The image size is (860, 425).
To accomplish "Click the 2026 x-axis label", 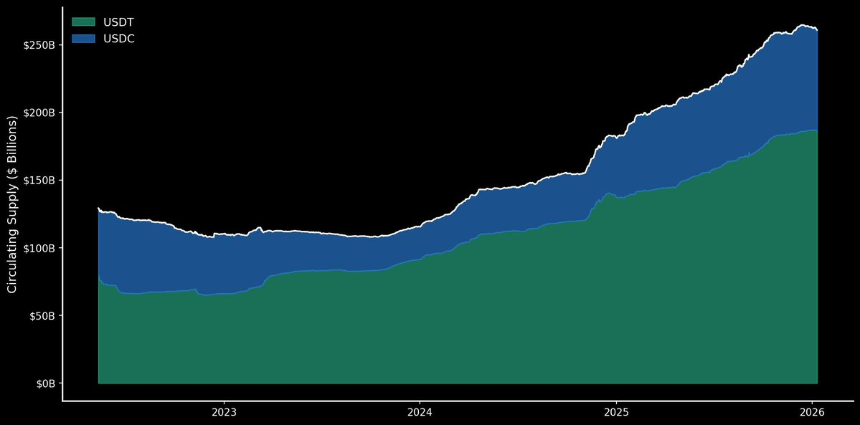I will point(812,411).
